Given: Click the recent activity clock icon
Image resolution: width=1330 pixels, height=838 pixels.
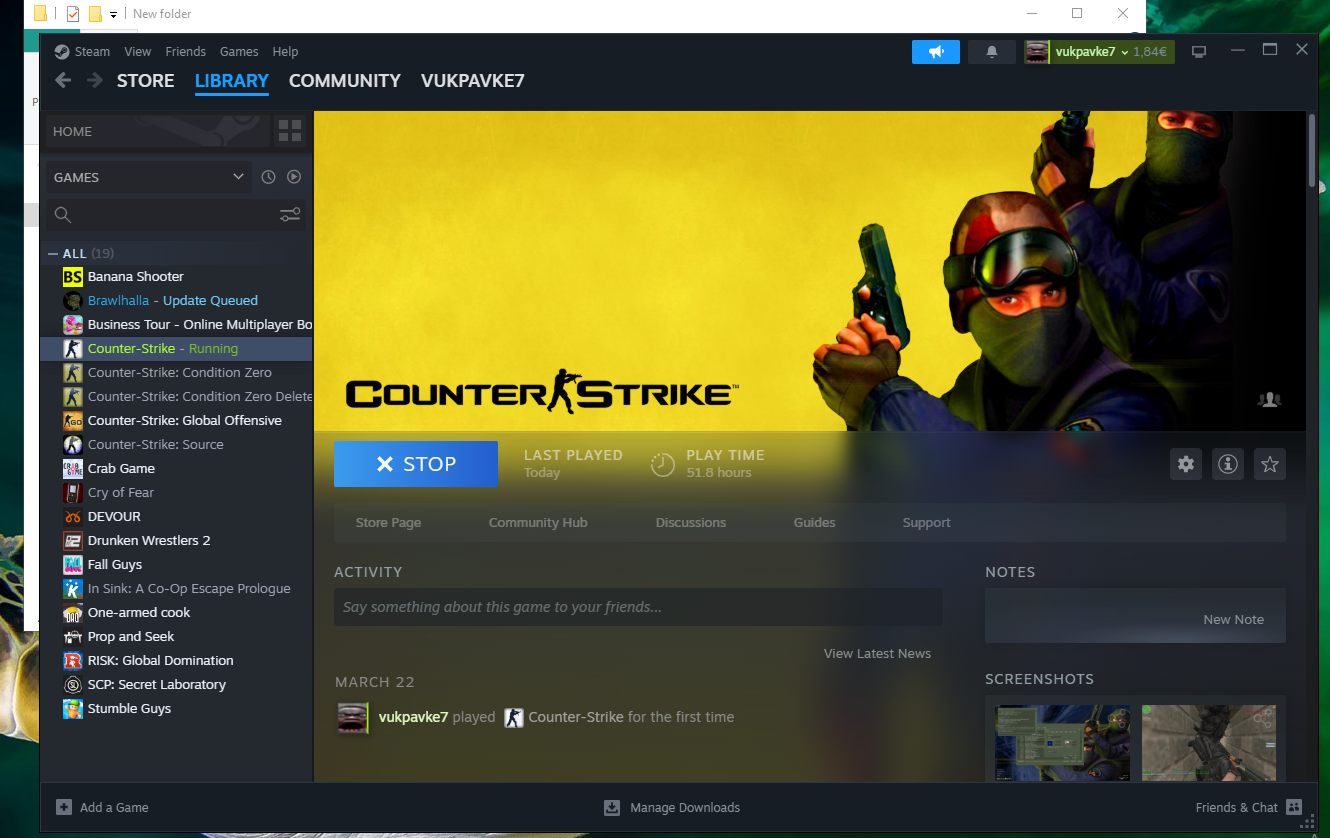Looking at the screenshot, I should tap(268, 177).
